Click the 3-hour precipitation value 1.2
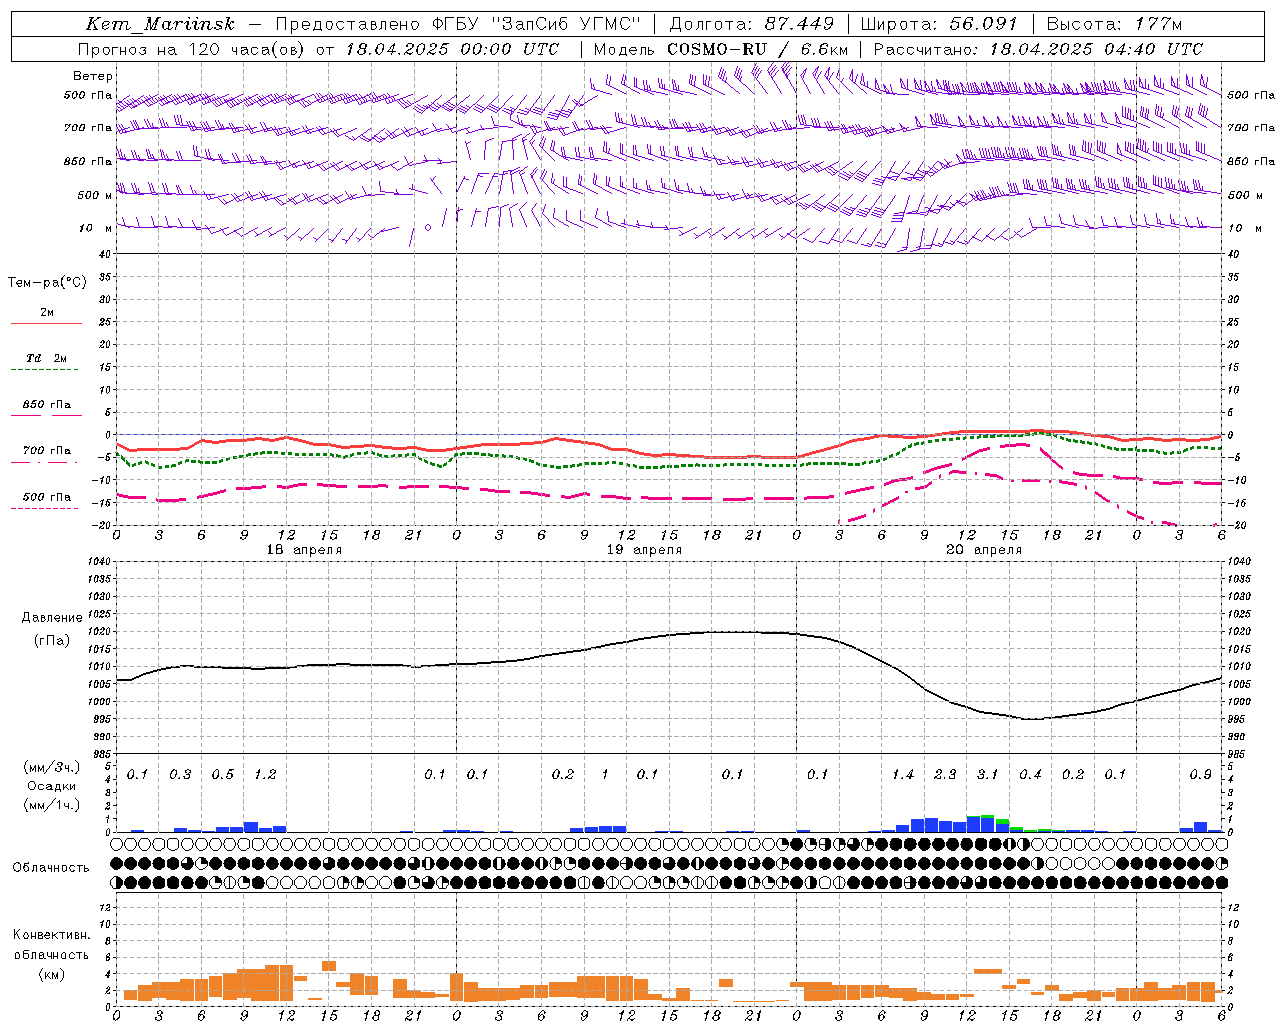1280x1024 pixels. (x=265, y=775)
